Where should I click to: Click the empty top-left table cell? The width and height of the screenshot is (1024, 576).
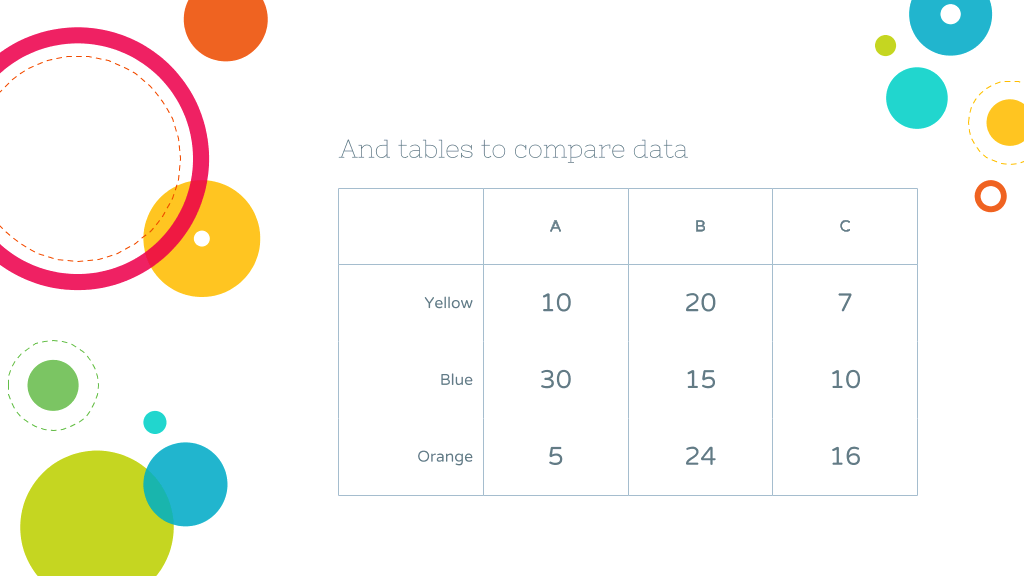coord(411,227)
